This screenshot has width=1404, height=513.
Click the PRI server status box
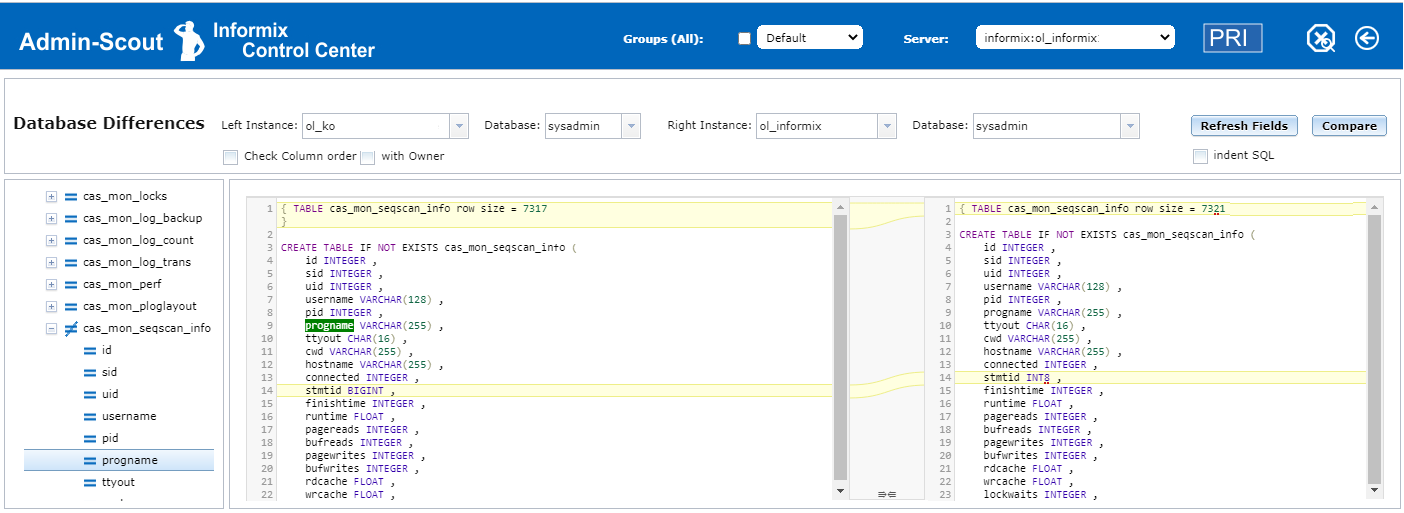(x=1233, y=38)
